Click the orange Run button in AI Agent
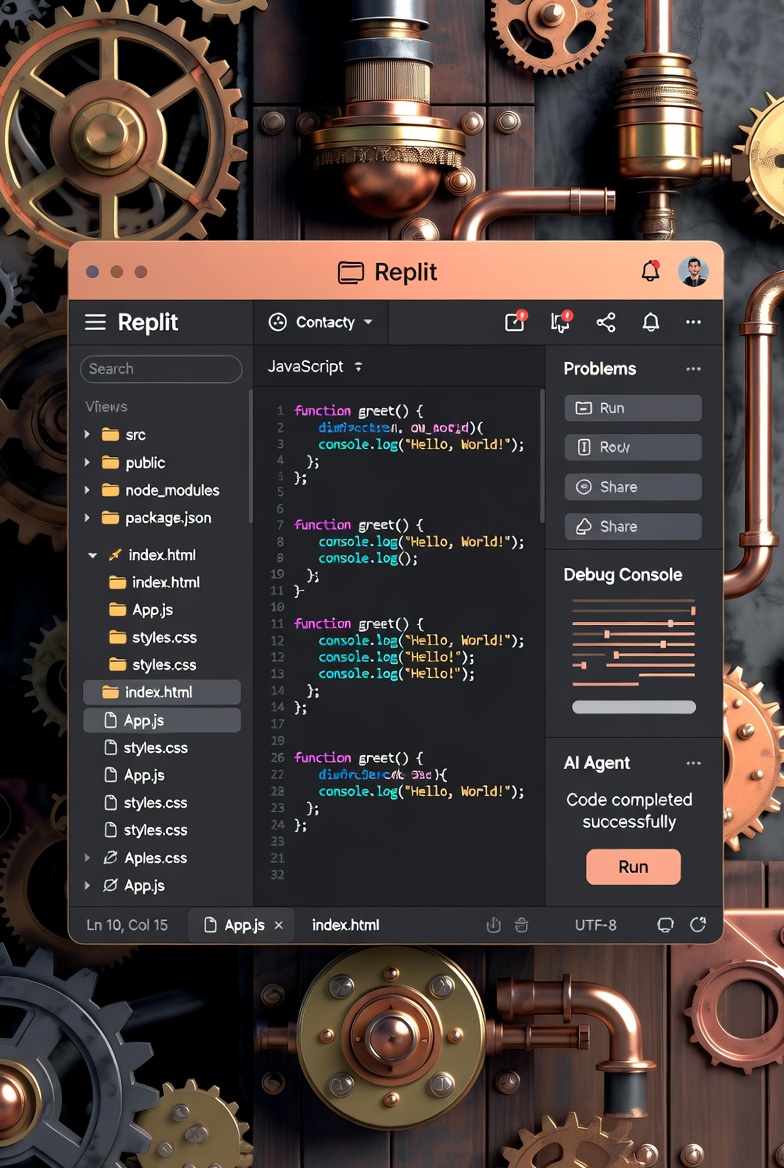 tap(633, 867)
